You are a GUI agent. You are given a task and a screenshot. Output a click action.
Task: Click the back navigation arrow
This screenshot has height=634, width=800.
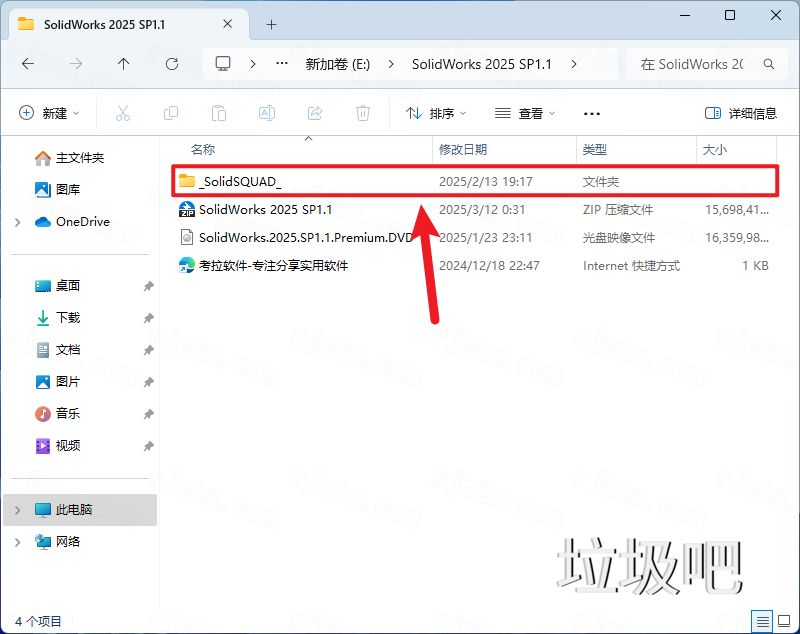coord(28,63)
